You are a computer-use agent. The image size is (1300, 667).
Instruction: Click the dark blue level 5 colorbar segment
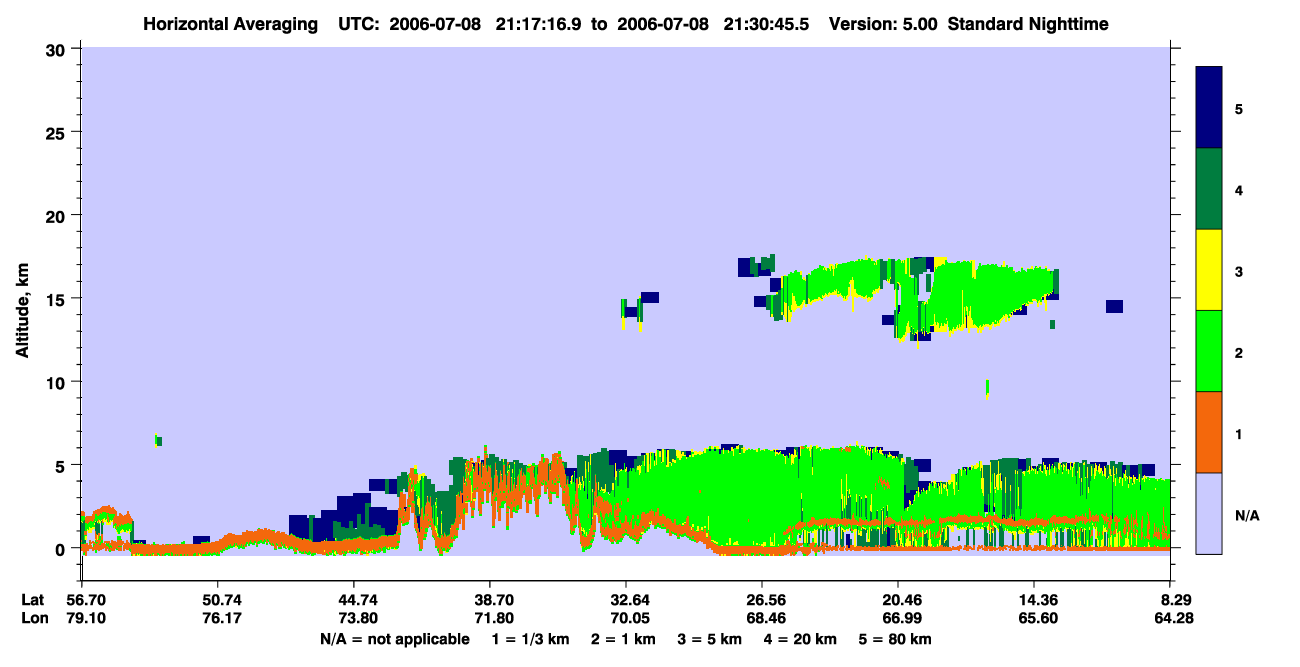[x=1209, y=107]
